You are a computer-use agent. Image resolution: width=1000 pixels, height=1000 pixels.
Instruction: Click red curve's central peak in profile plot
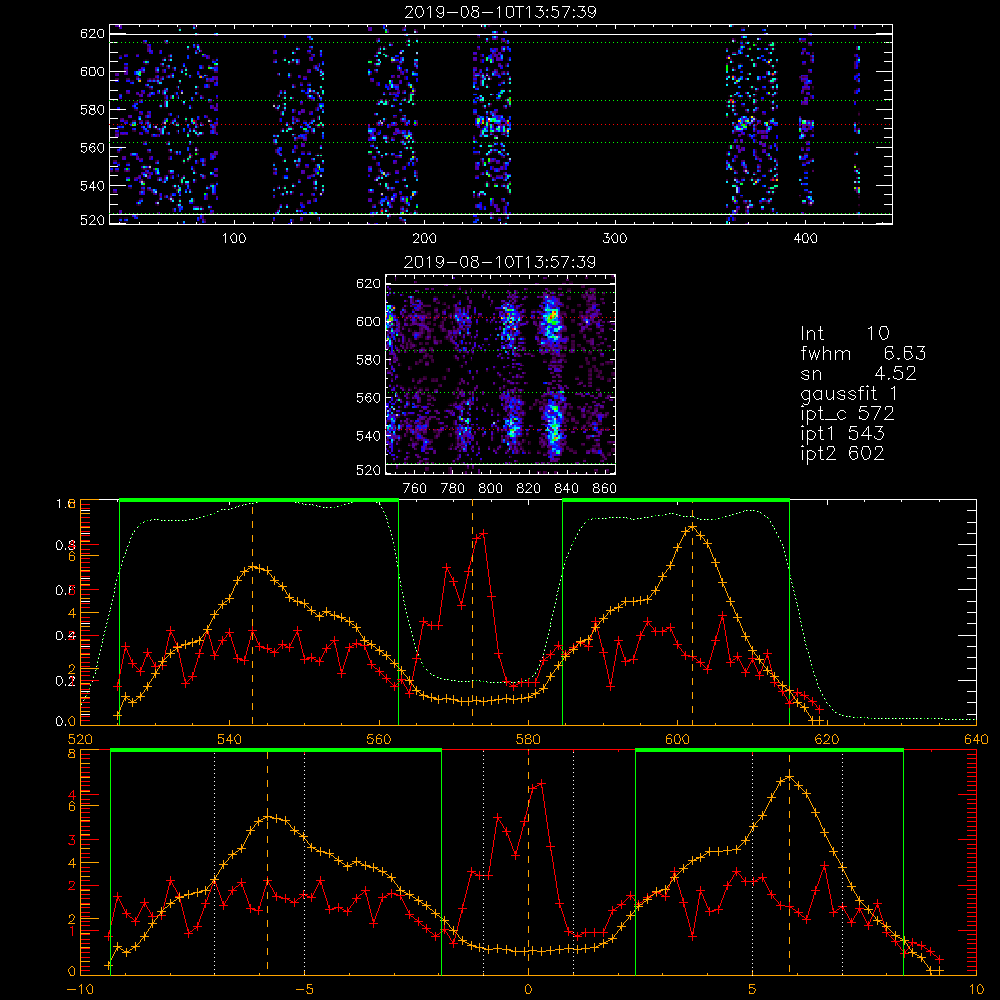[x=483, y=532]
